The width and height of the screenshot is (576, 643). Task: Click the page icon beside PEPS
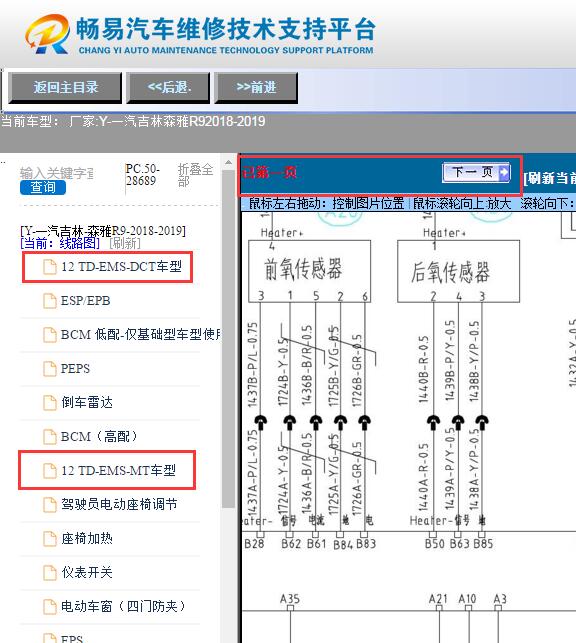(50, 369)
